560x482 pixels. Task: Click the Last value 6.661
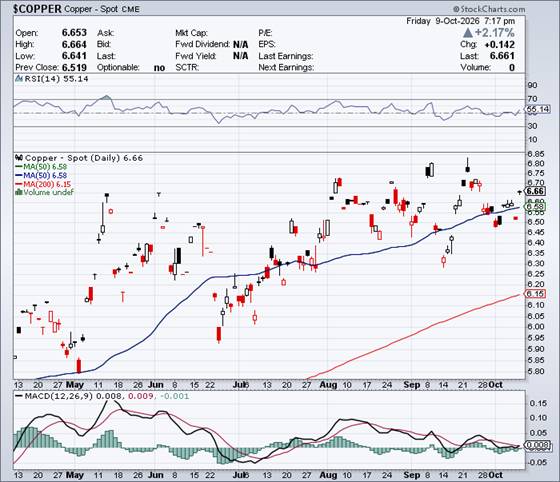(x=502, y=56)
